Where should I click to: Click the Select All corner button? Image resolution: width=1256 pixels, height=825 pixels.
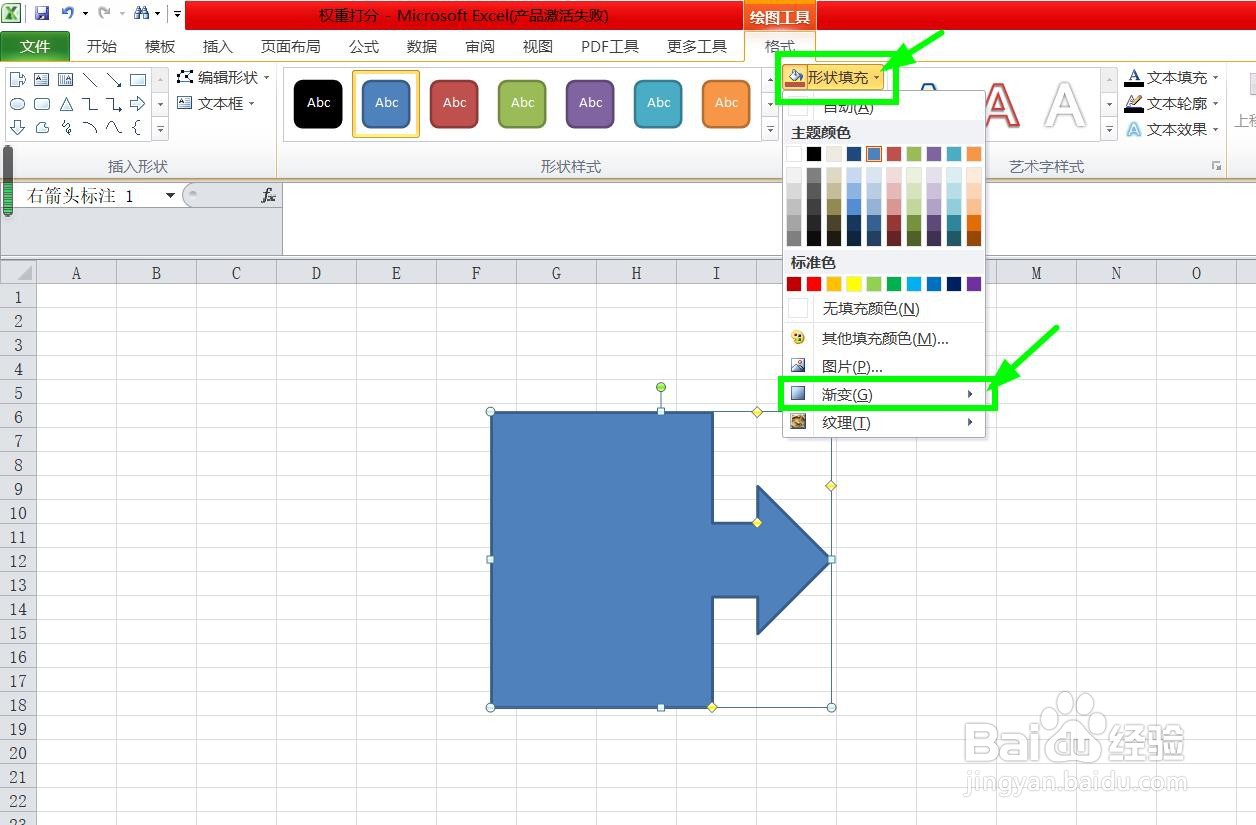tap(19, 273)
